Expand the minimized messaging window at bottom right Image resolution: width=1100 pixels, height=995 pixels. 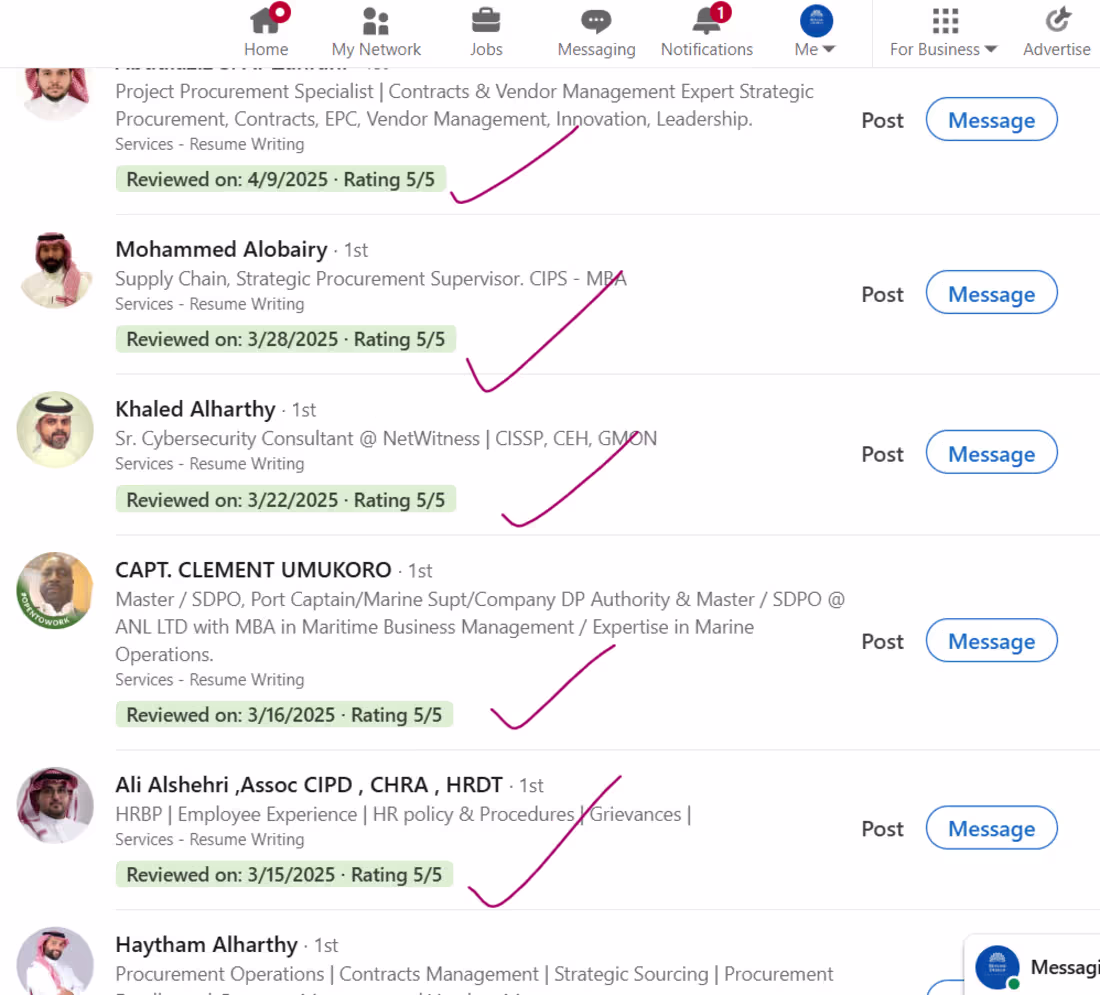point(1040,965)
